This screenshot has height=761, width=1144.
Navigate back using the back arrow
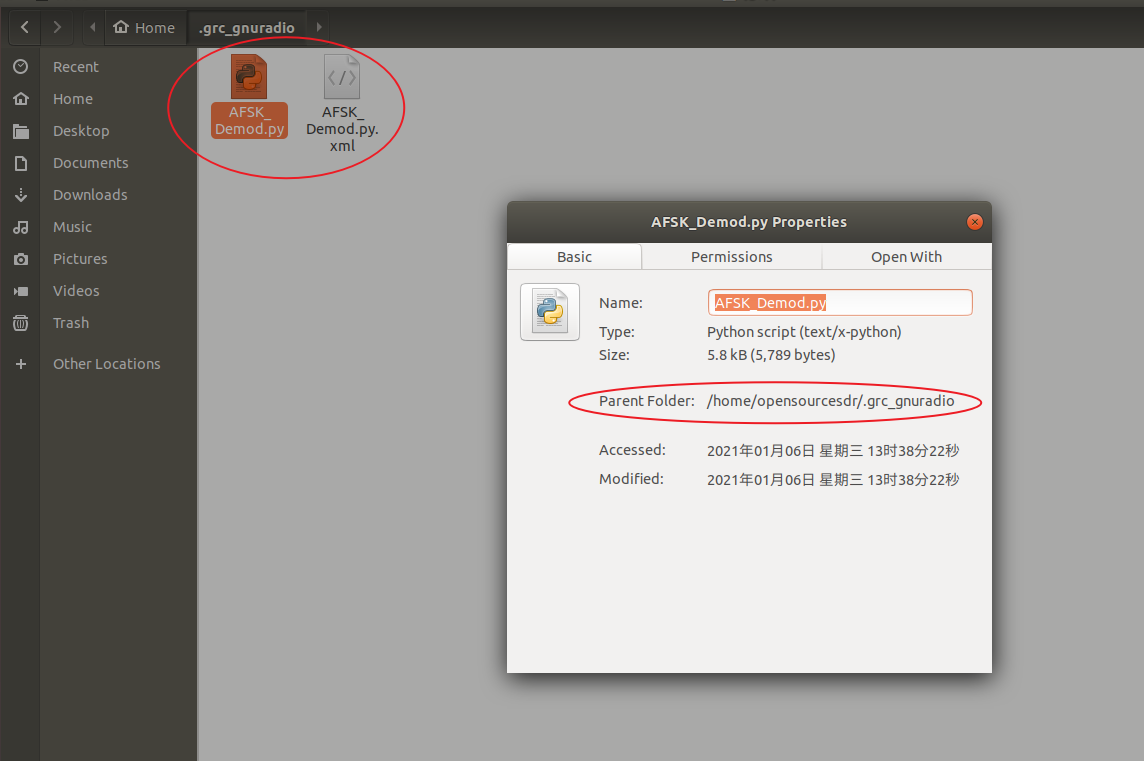click(23, 27)
